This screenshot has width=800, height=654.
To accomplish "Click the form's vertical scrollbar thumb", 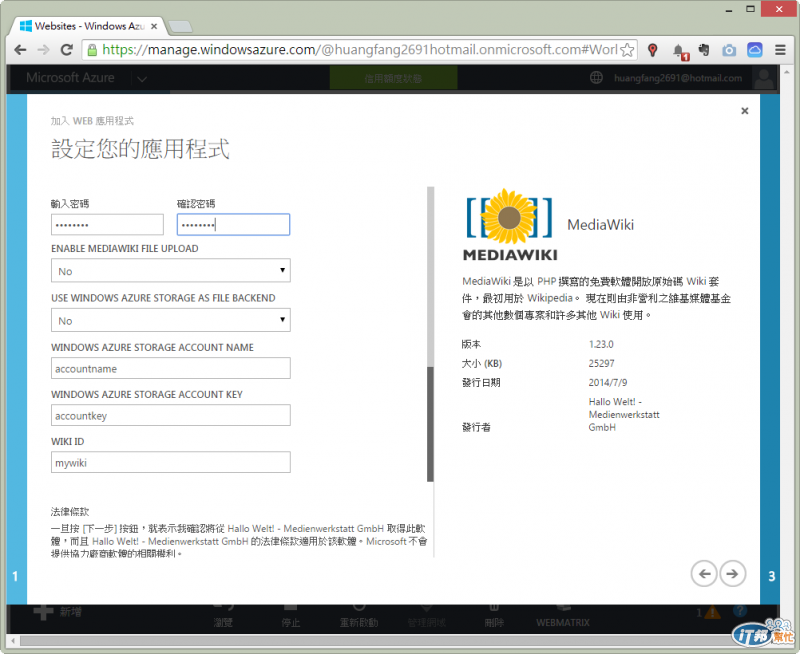I will [431, 423].
